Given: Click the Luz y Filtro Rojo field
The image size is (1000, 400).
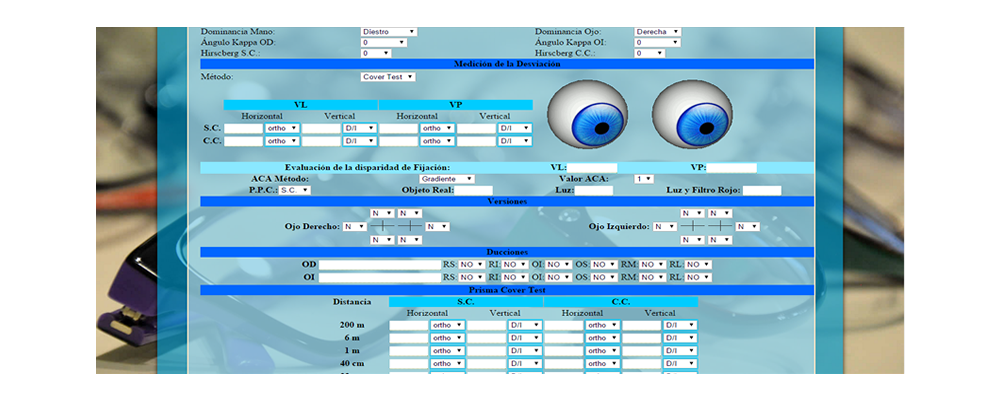Looking at the screenshot, I should point(761,190).
